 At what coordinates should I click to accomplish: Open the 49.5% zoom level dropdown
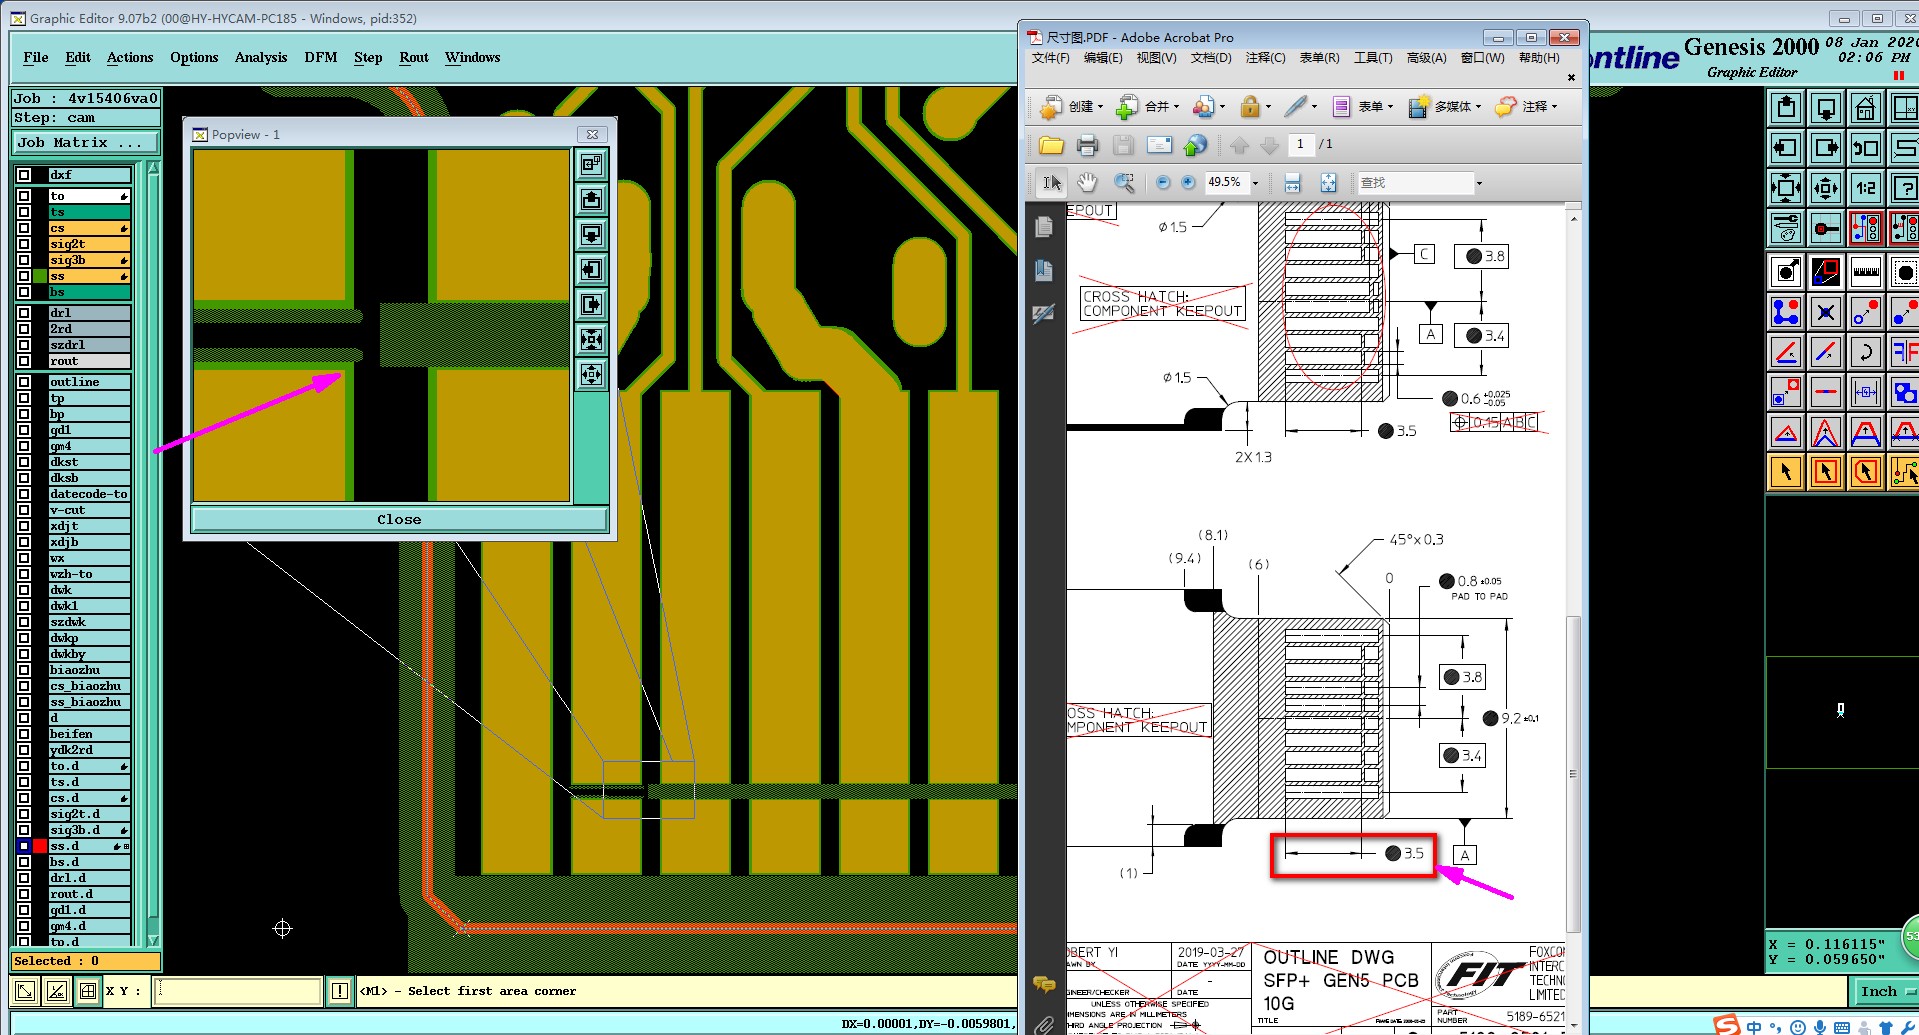point(1255,183)
